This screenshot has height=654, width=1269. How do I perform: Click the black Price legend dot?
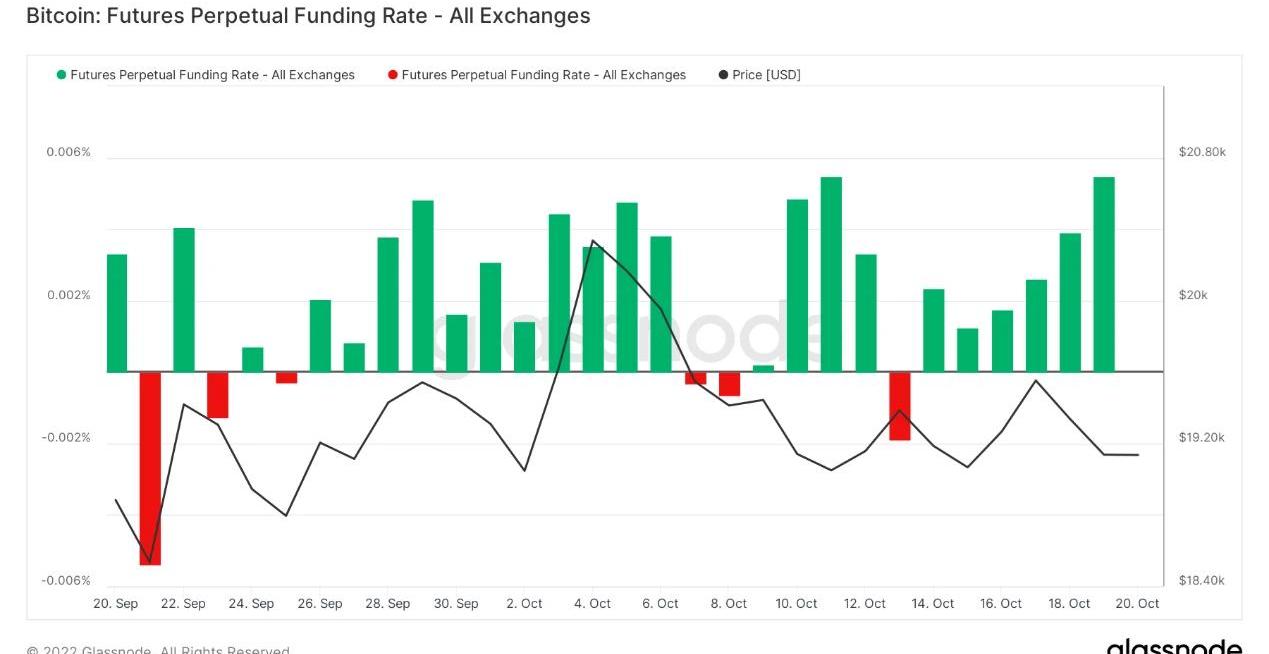tap(723, 75)
